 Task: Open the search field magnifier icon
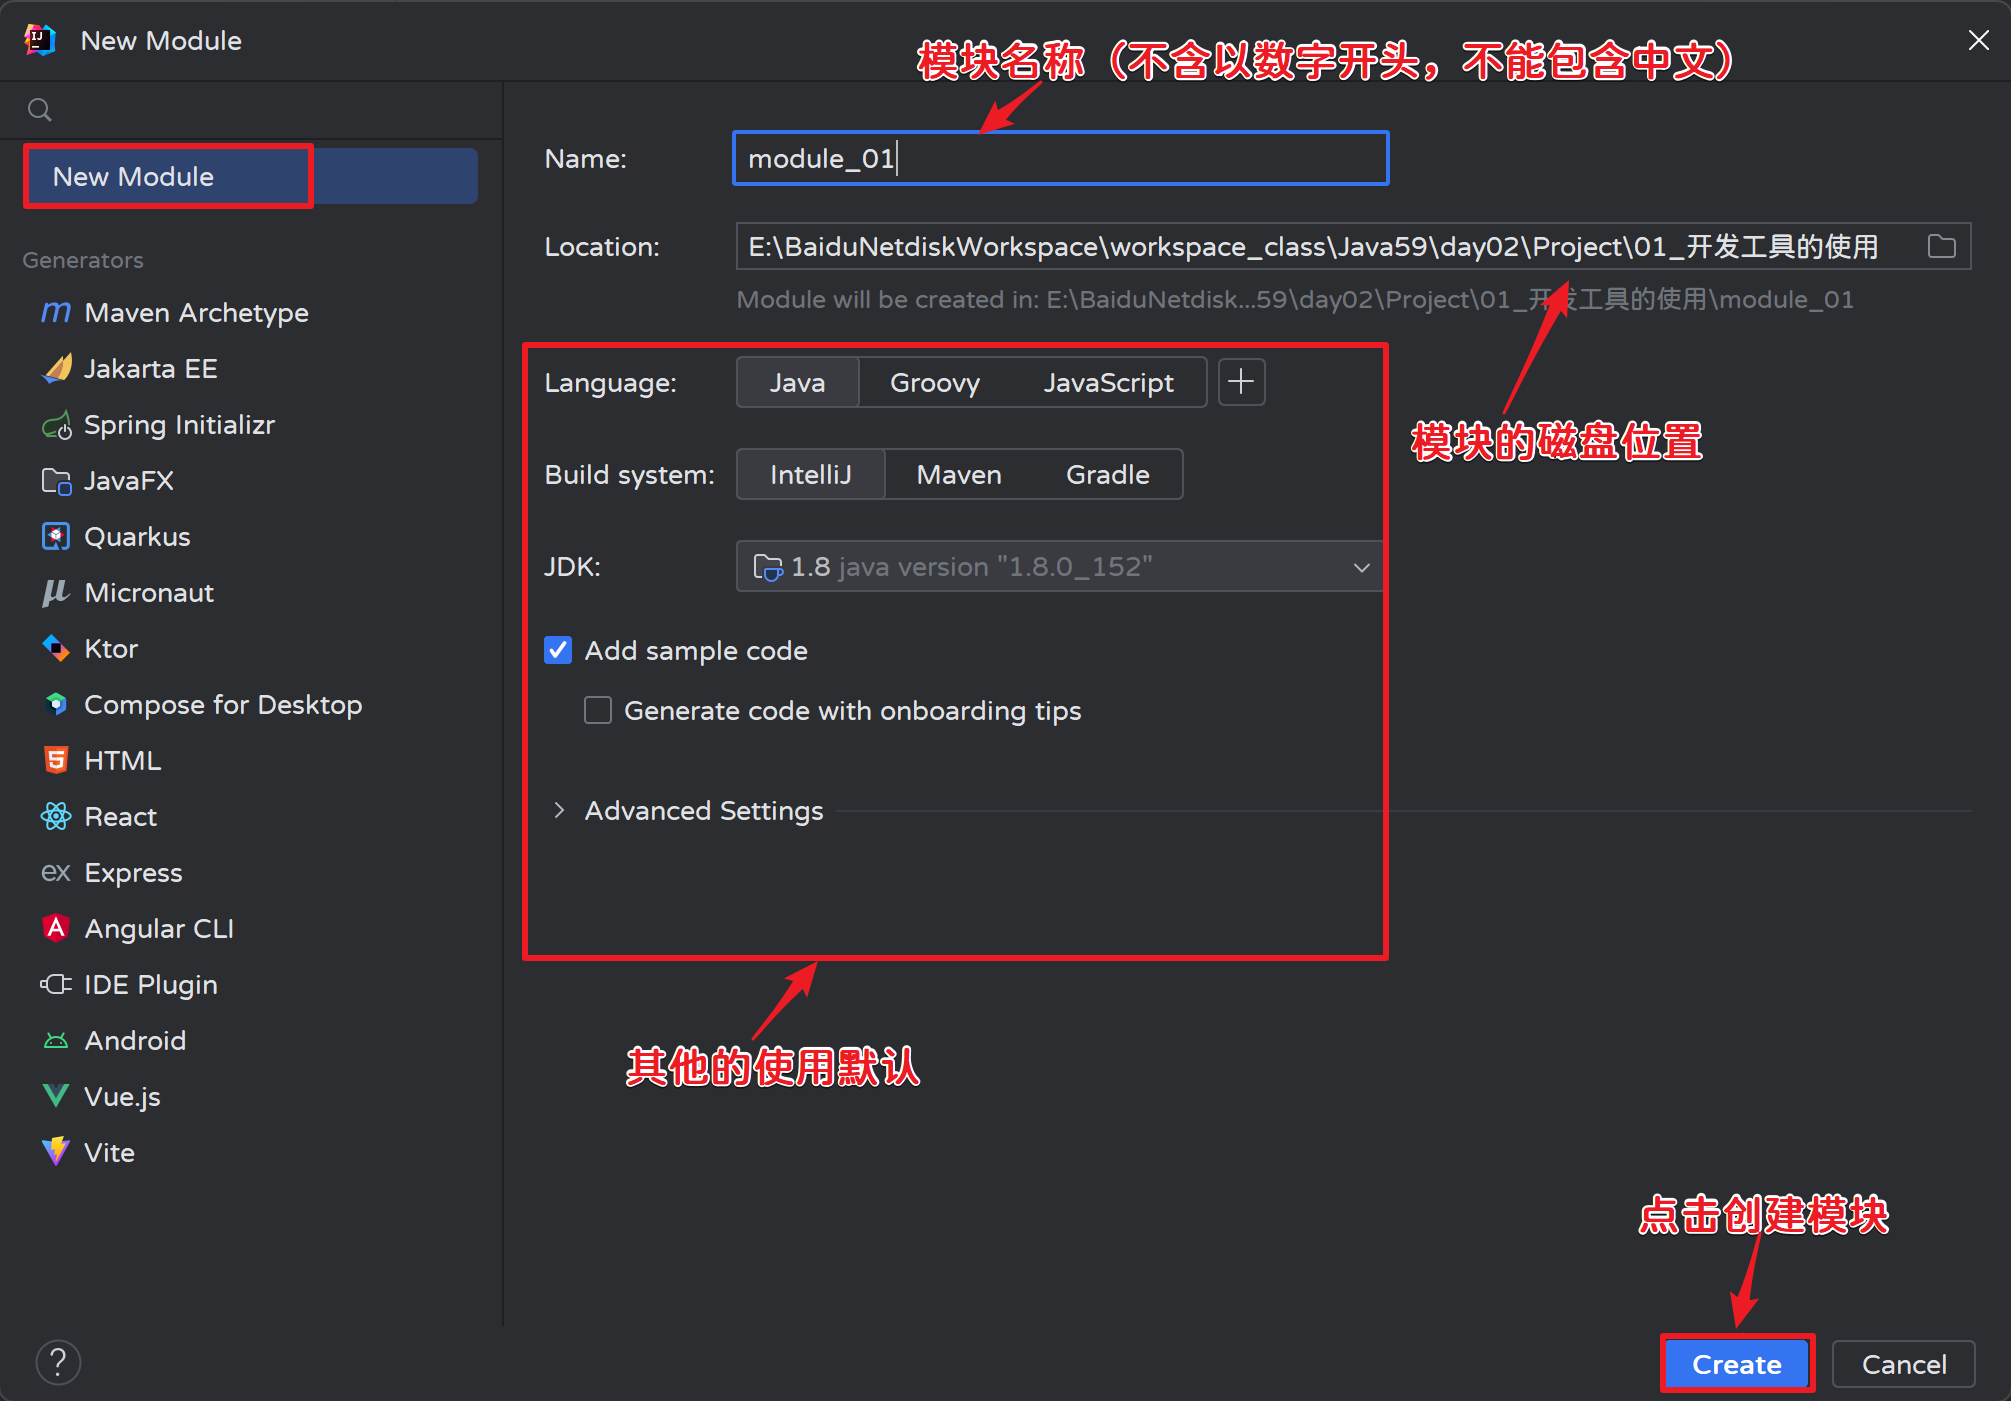39,109
